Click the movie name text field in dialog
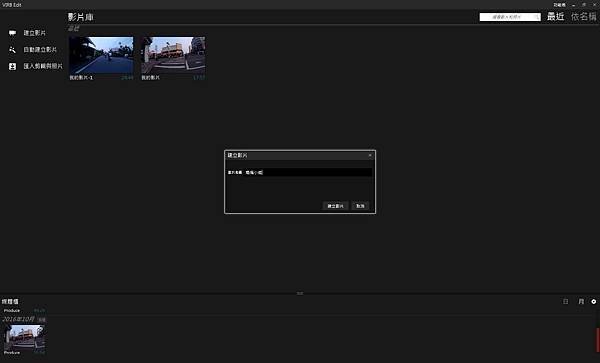The width and height of the screenshot is (600, 363). [308, 173]
